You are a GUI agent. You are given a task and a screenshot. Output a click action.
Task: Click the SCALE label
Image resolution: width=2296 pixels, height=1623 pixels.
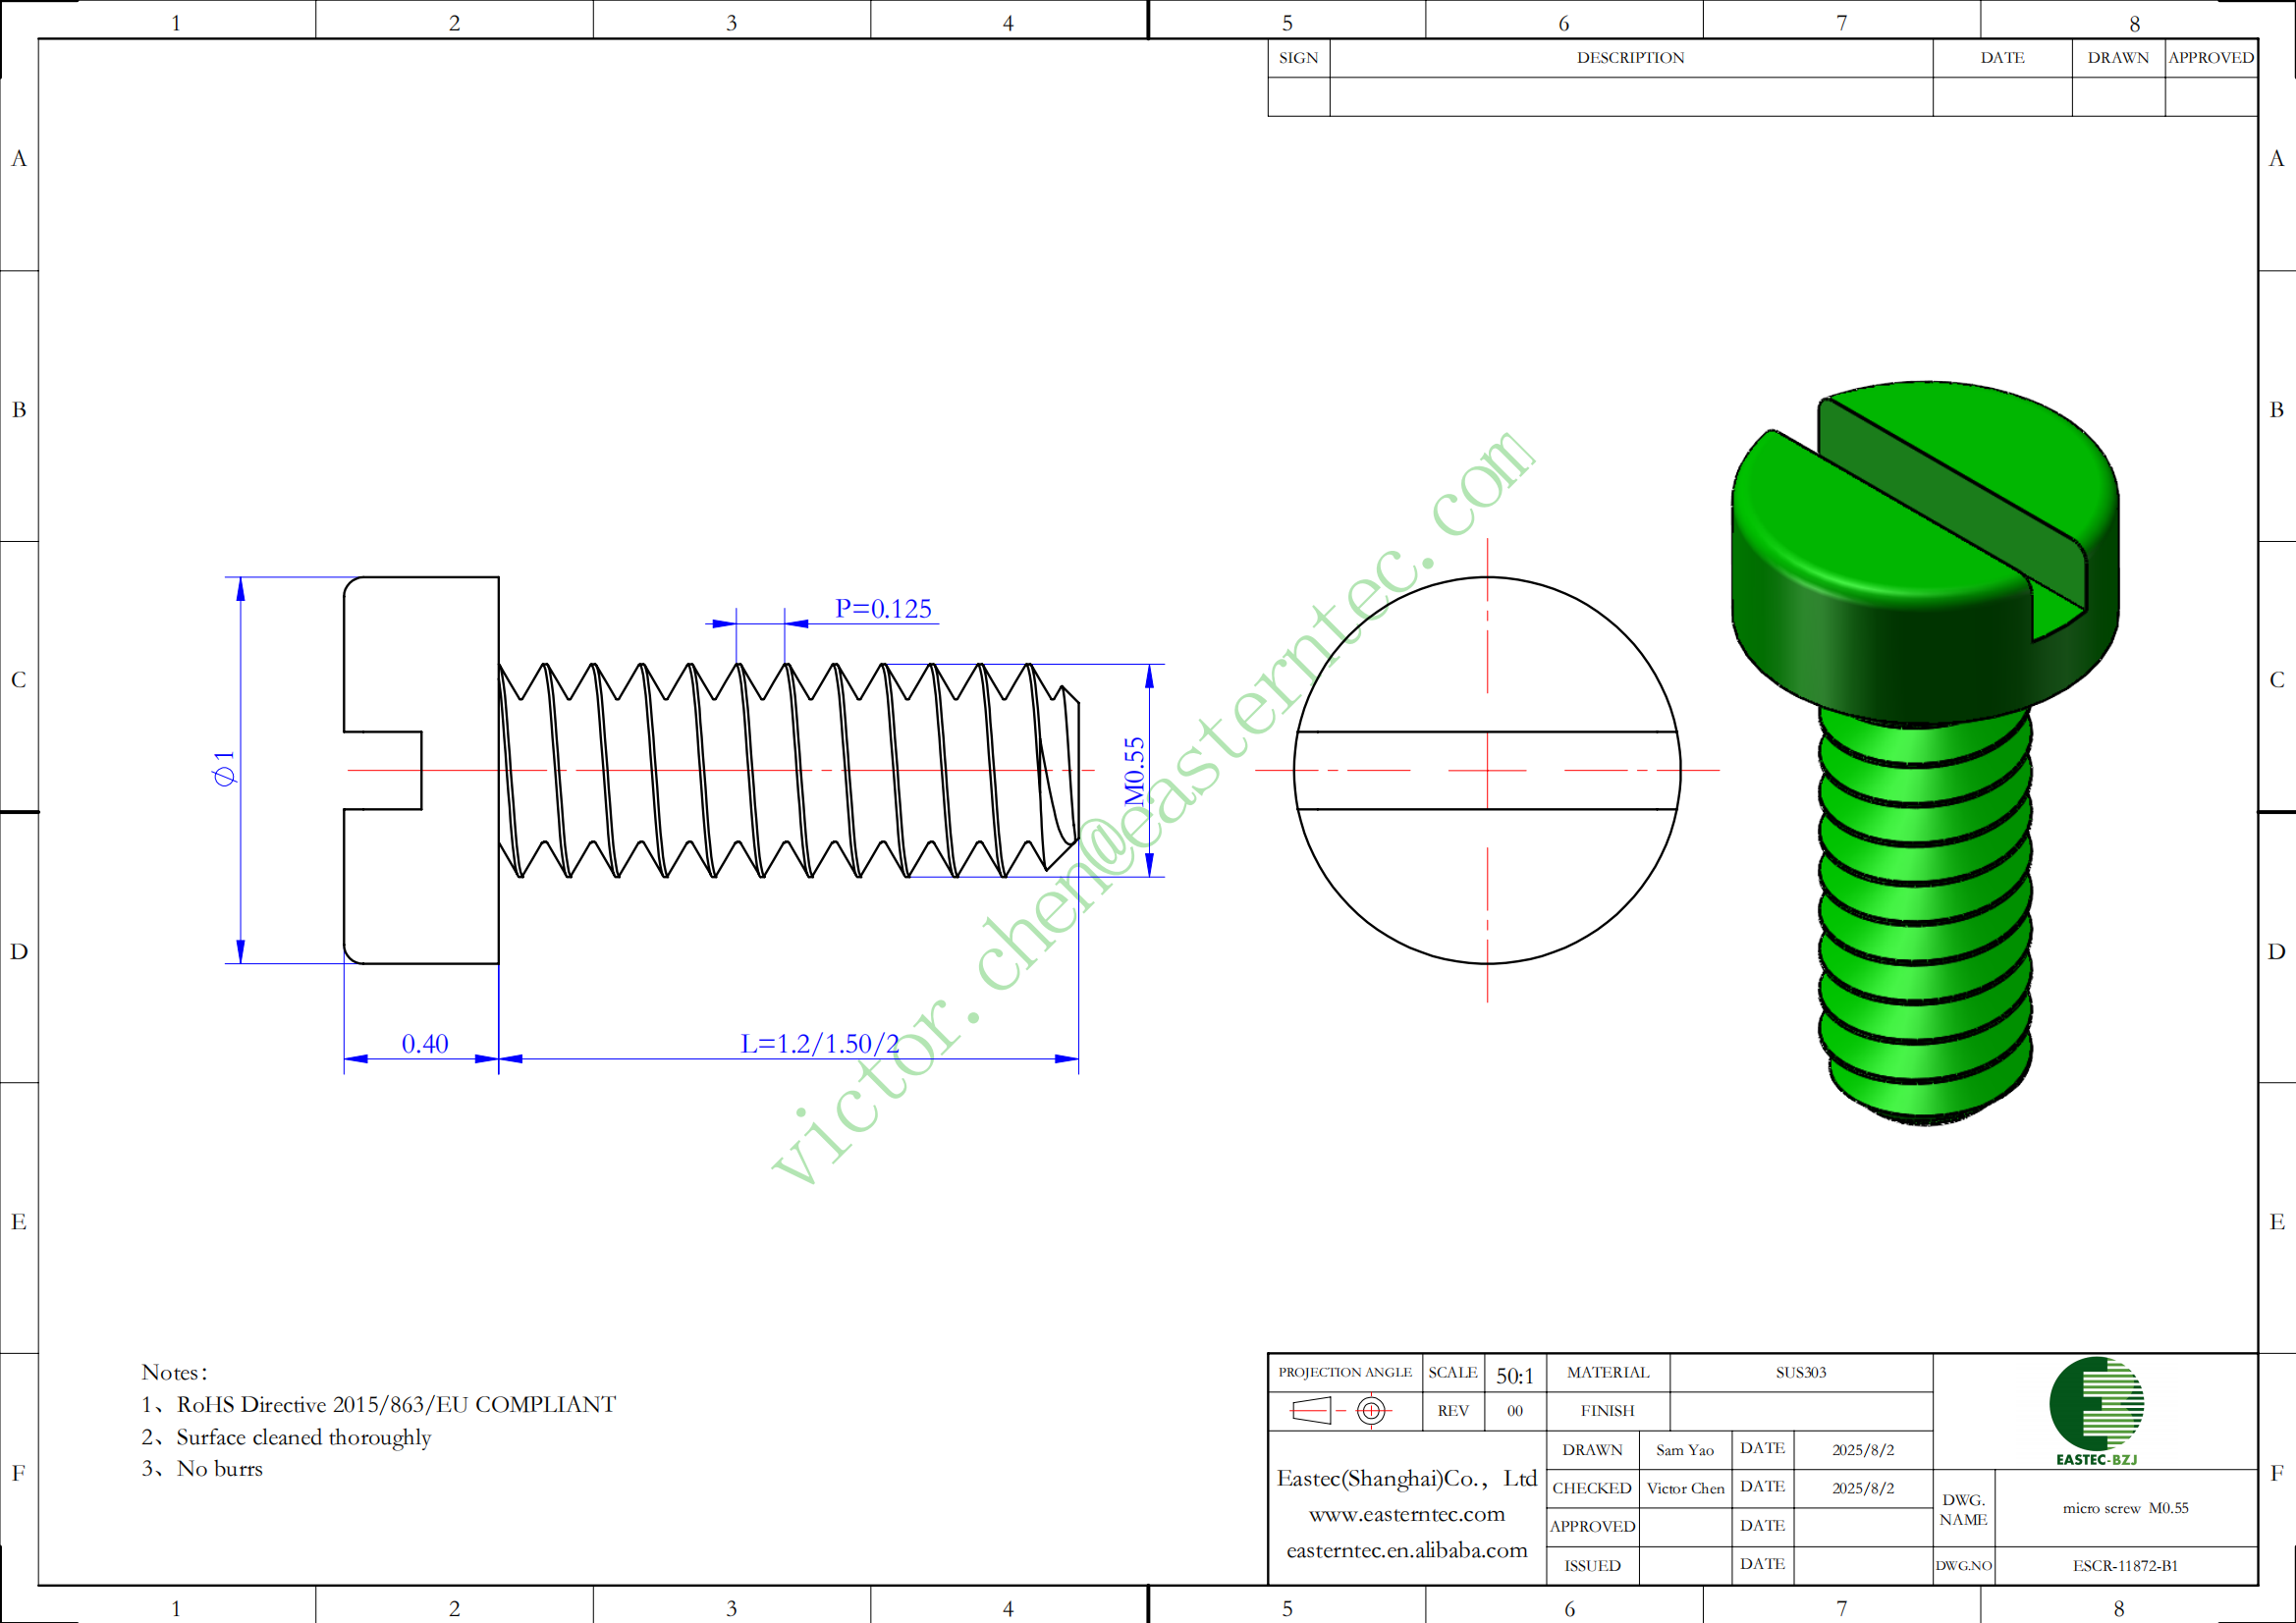point(1452,1372)
